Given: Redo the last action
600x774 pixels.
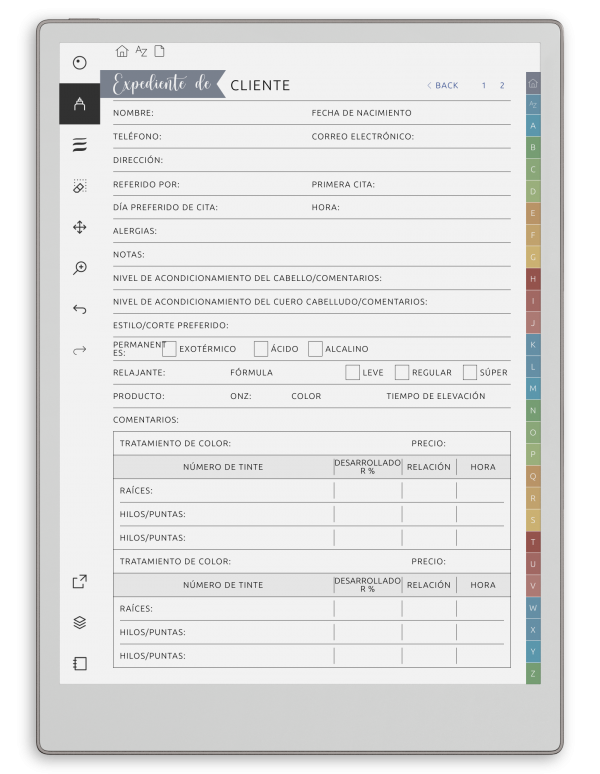Looking at the screenshot, I should click(79, 350).
